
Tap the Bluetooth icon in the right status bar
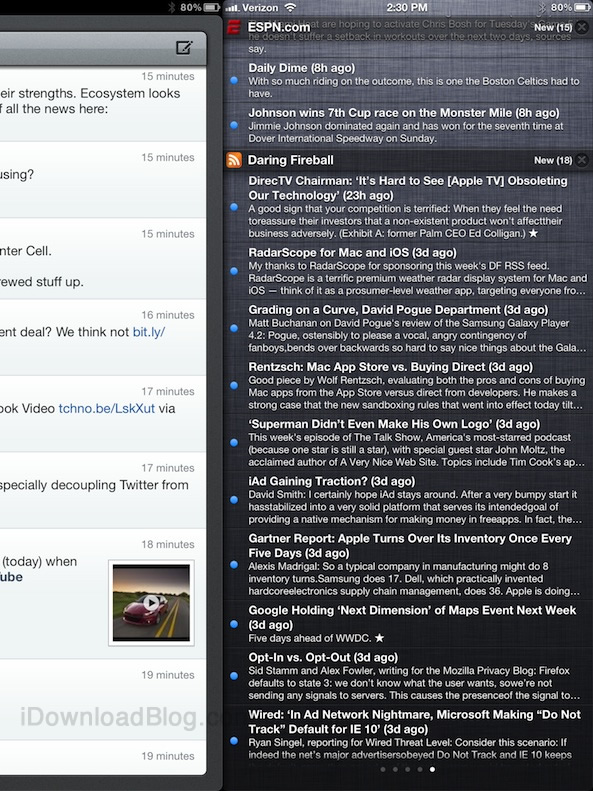543,8
